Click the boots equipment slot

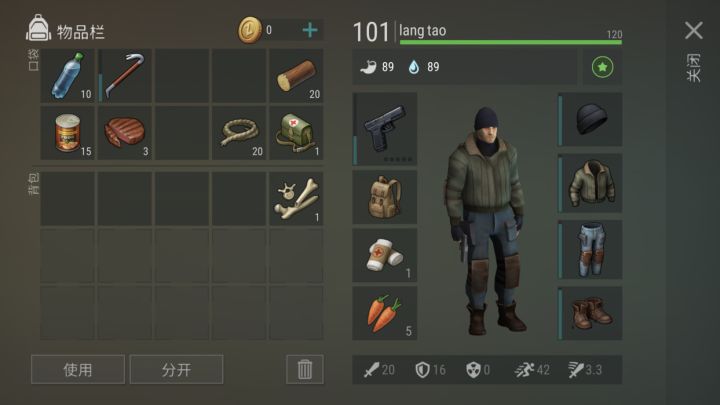[590, 313]
